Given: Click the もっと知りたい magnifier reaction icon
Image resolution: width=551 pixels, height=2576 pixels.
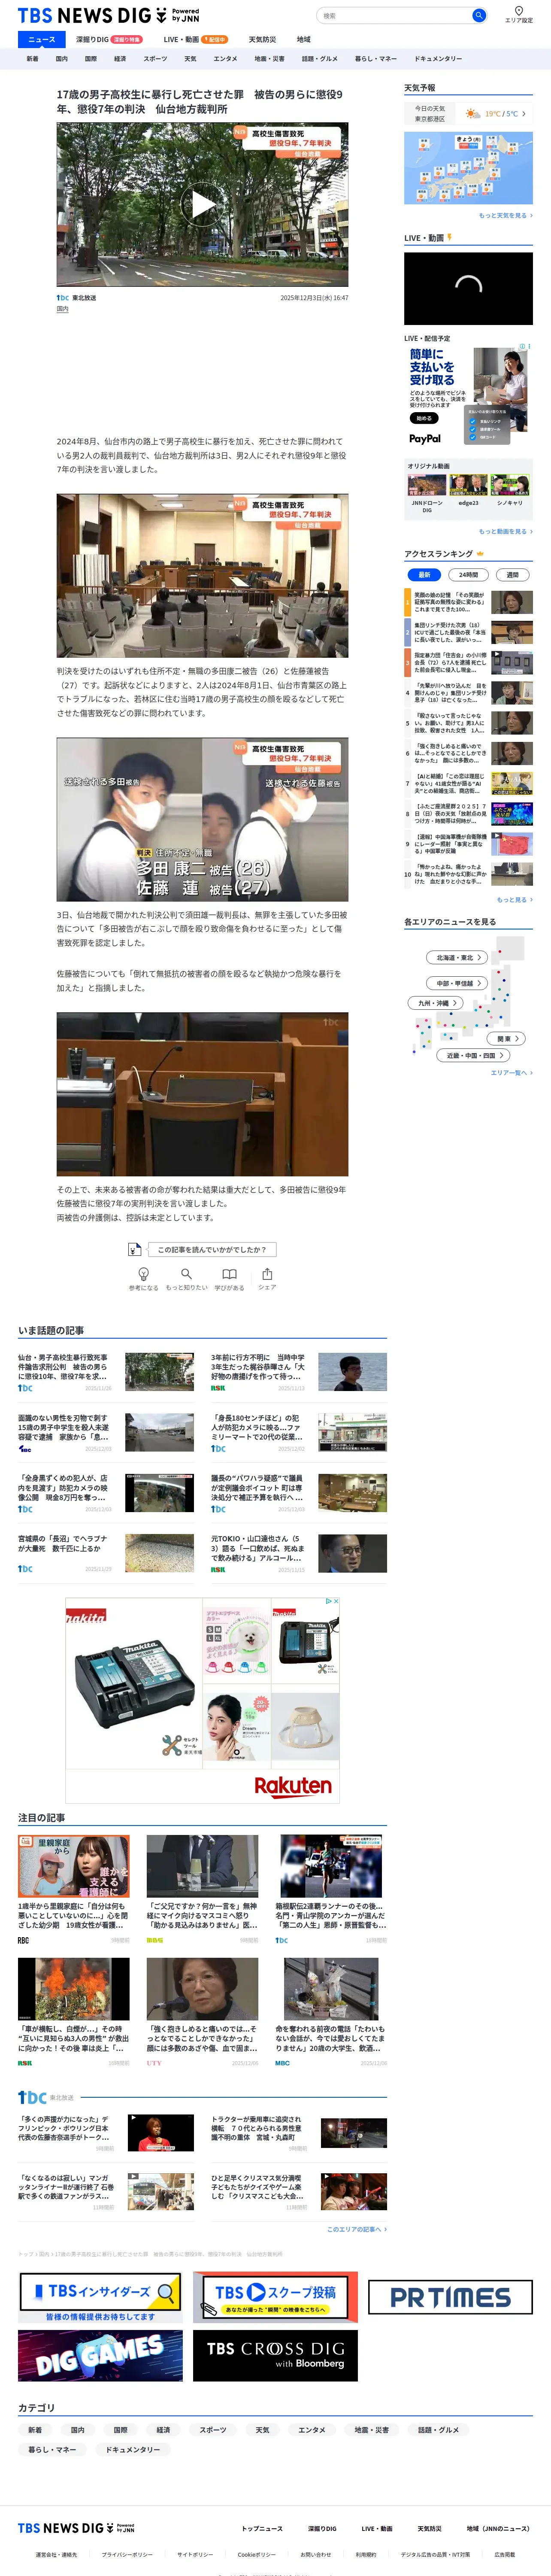Looking at the screenshot, I should tap(186, 1274).
